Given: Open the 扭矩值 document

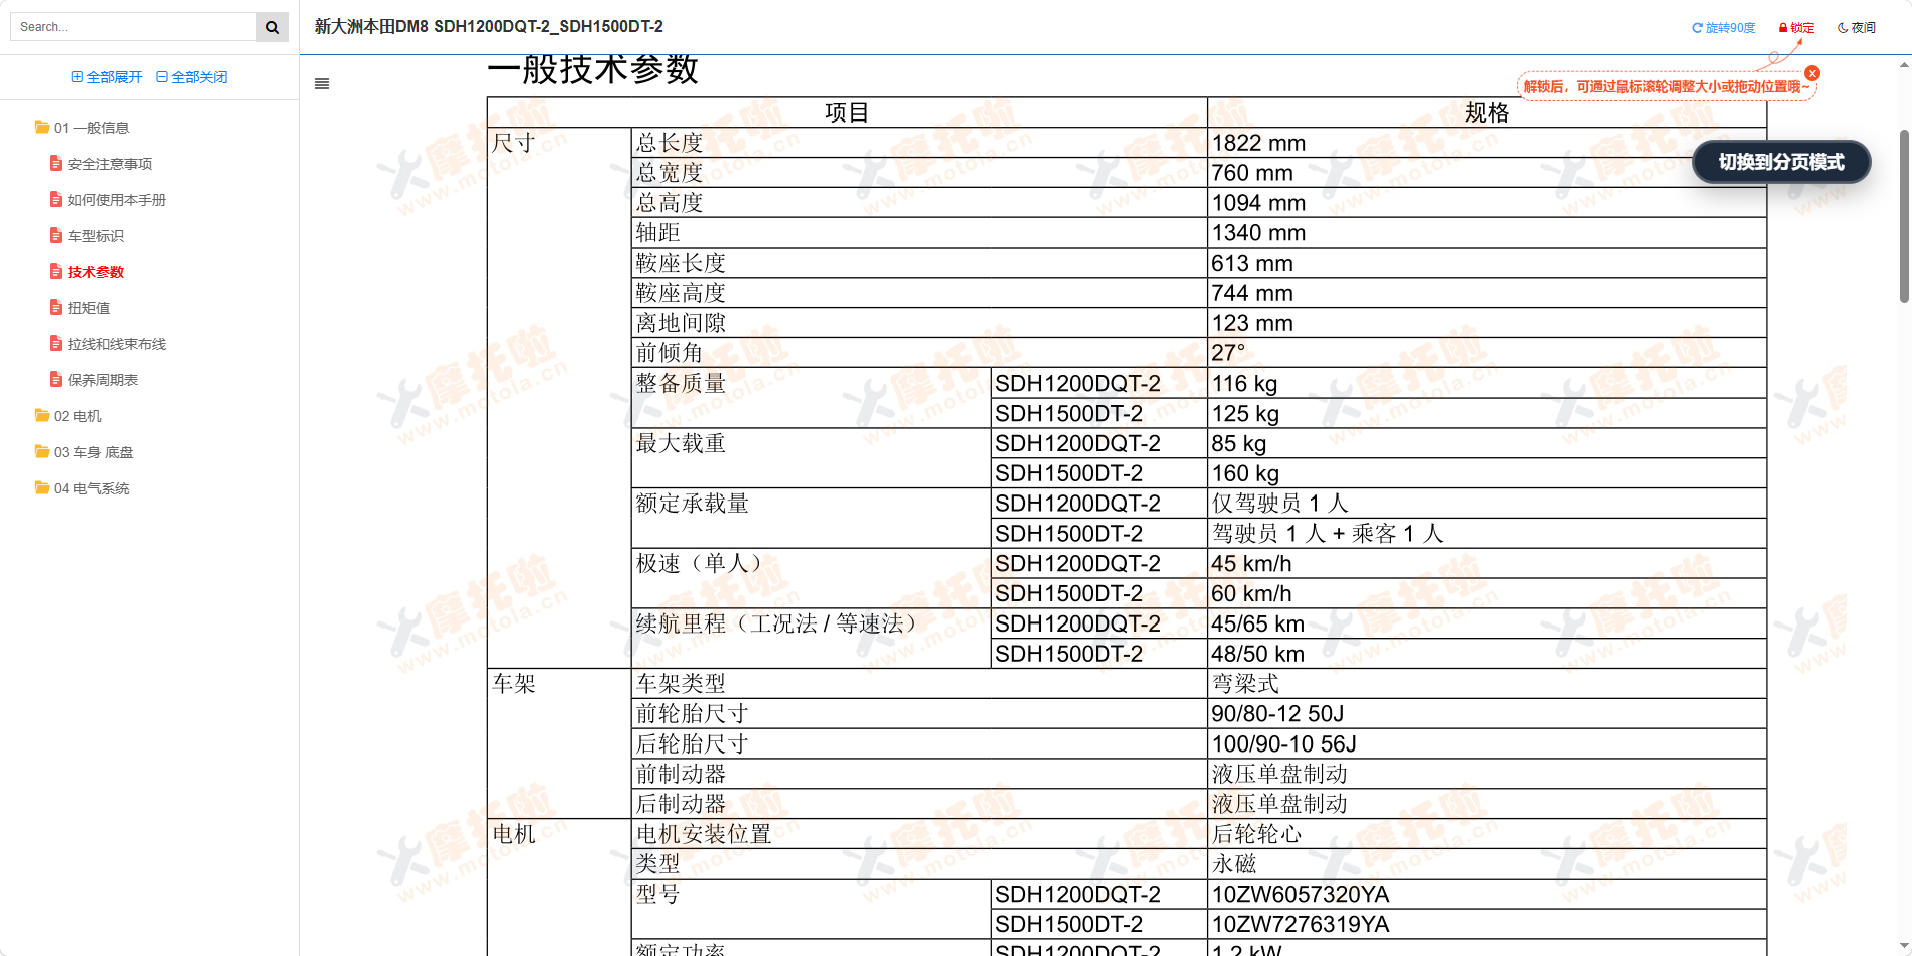Looking at the screenshot, I should point(88,307).
